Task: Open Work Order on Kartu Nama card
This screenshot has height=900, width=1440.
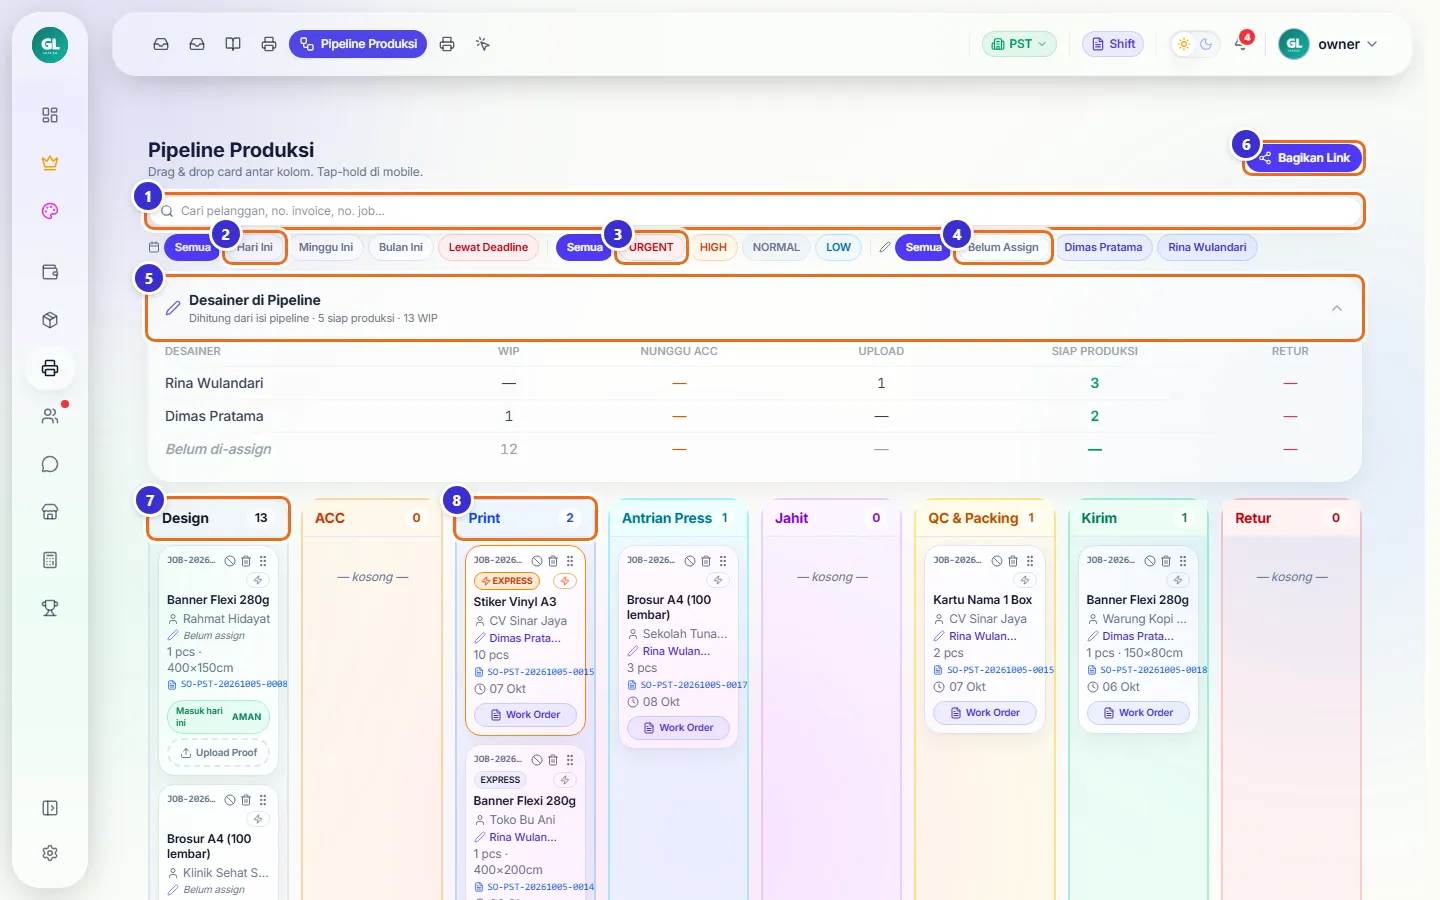Action: click(x=985, y=713)
